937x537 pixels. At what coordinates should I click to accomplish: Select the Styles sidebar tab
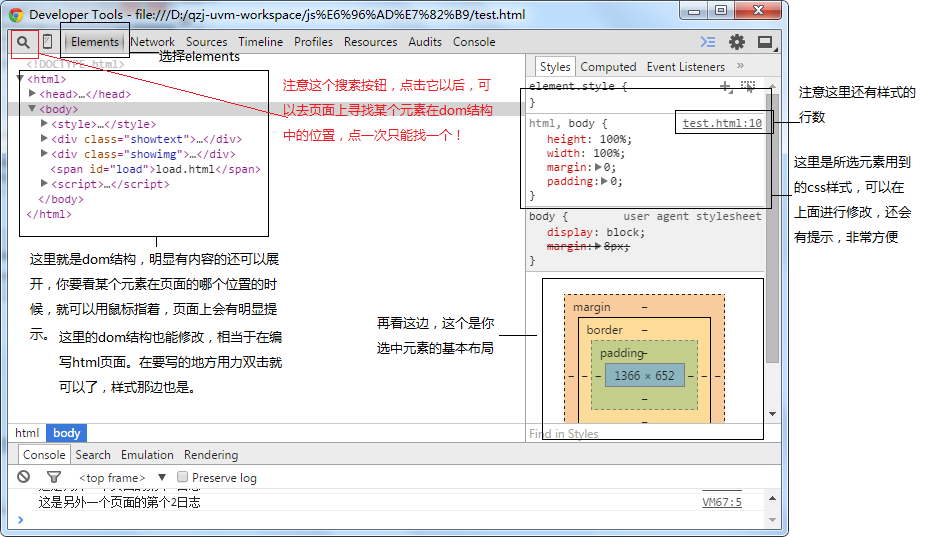pyautogui.click(x=555, y=67)
